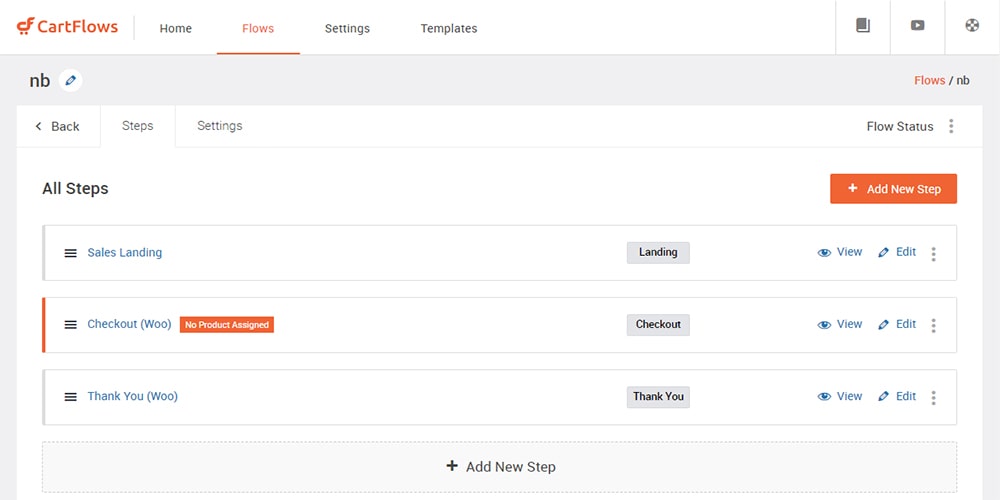Open the support lifebuoy icon
The height and width of the screenshot is (500, 1000).
coord(972,26)
